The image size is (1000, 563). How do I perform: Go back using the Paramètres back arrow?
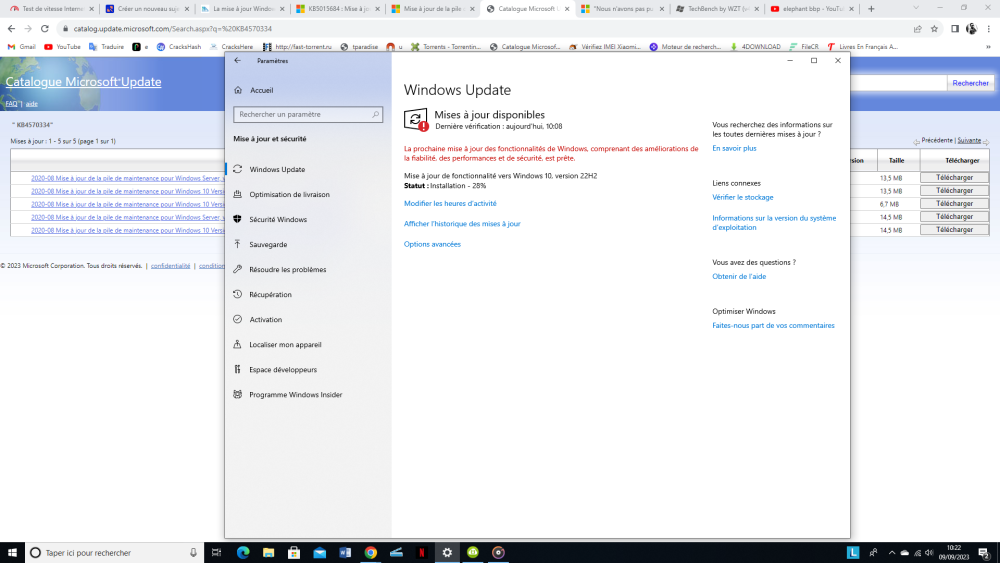pos(237,61)
